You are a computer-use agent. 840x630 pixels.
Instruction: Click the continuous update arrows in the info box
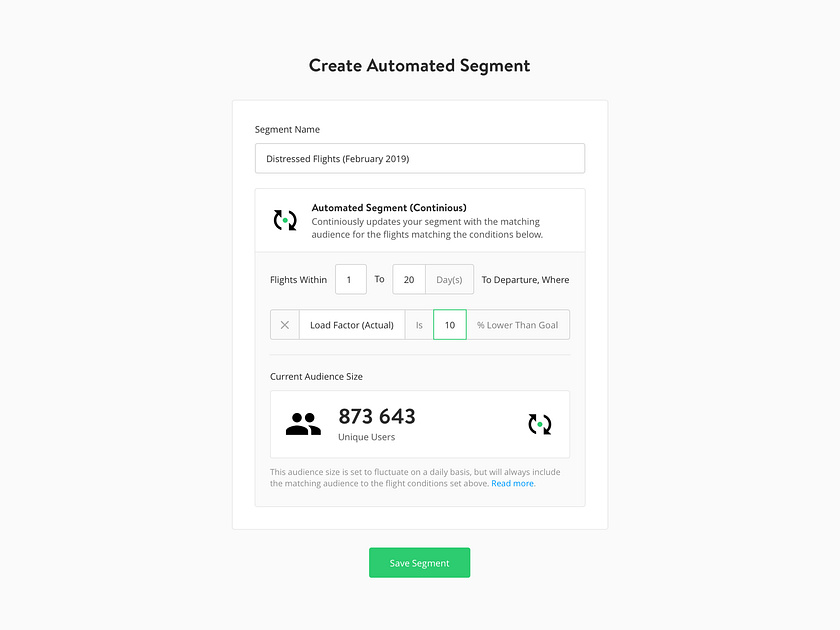click(x=284, y=218)
